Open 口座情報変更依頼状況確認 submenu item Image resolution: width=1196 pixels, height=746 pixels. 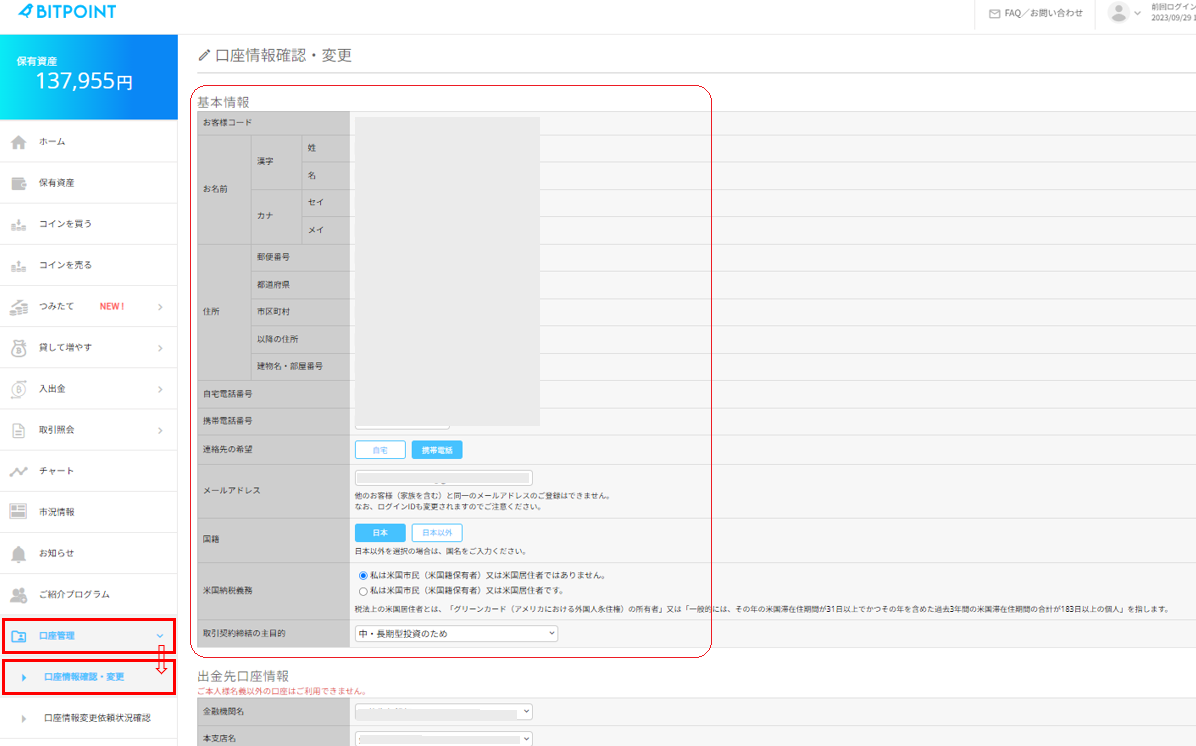88,719
